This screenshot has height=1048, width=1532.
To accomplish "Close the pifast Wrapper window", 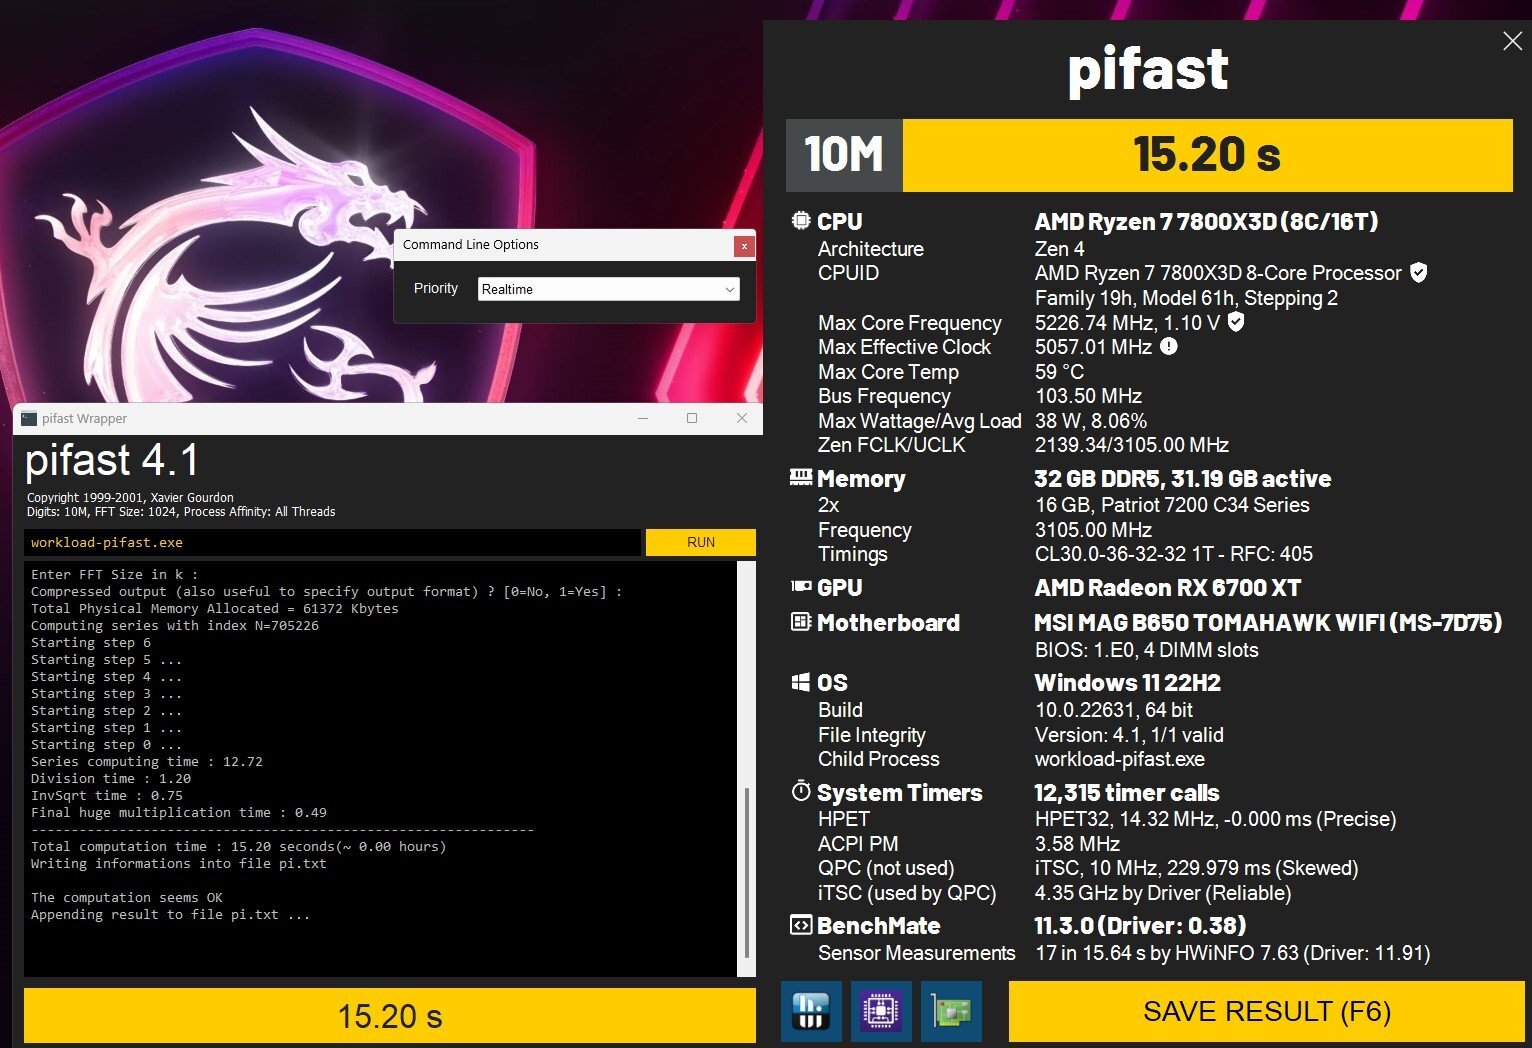I will point(741,418).
